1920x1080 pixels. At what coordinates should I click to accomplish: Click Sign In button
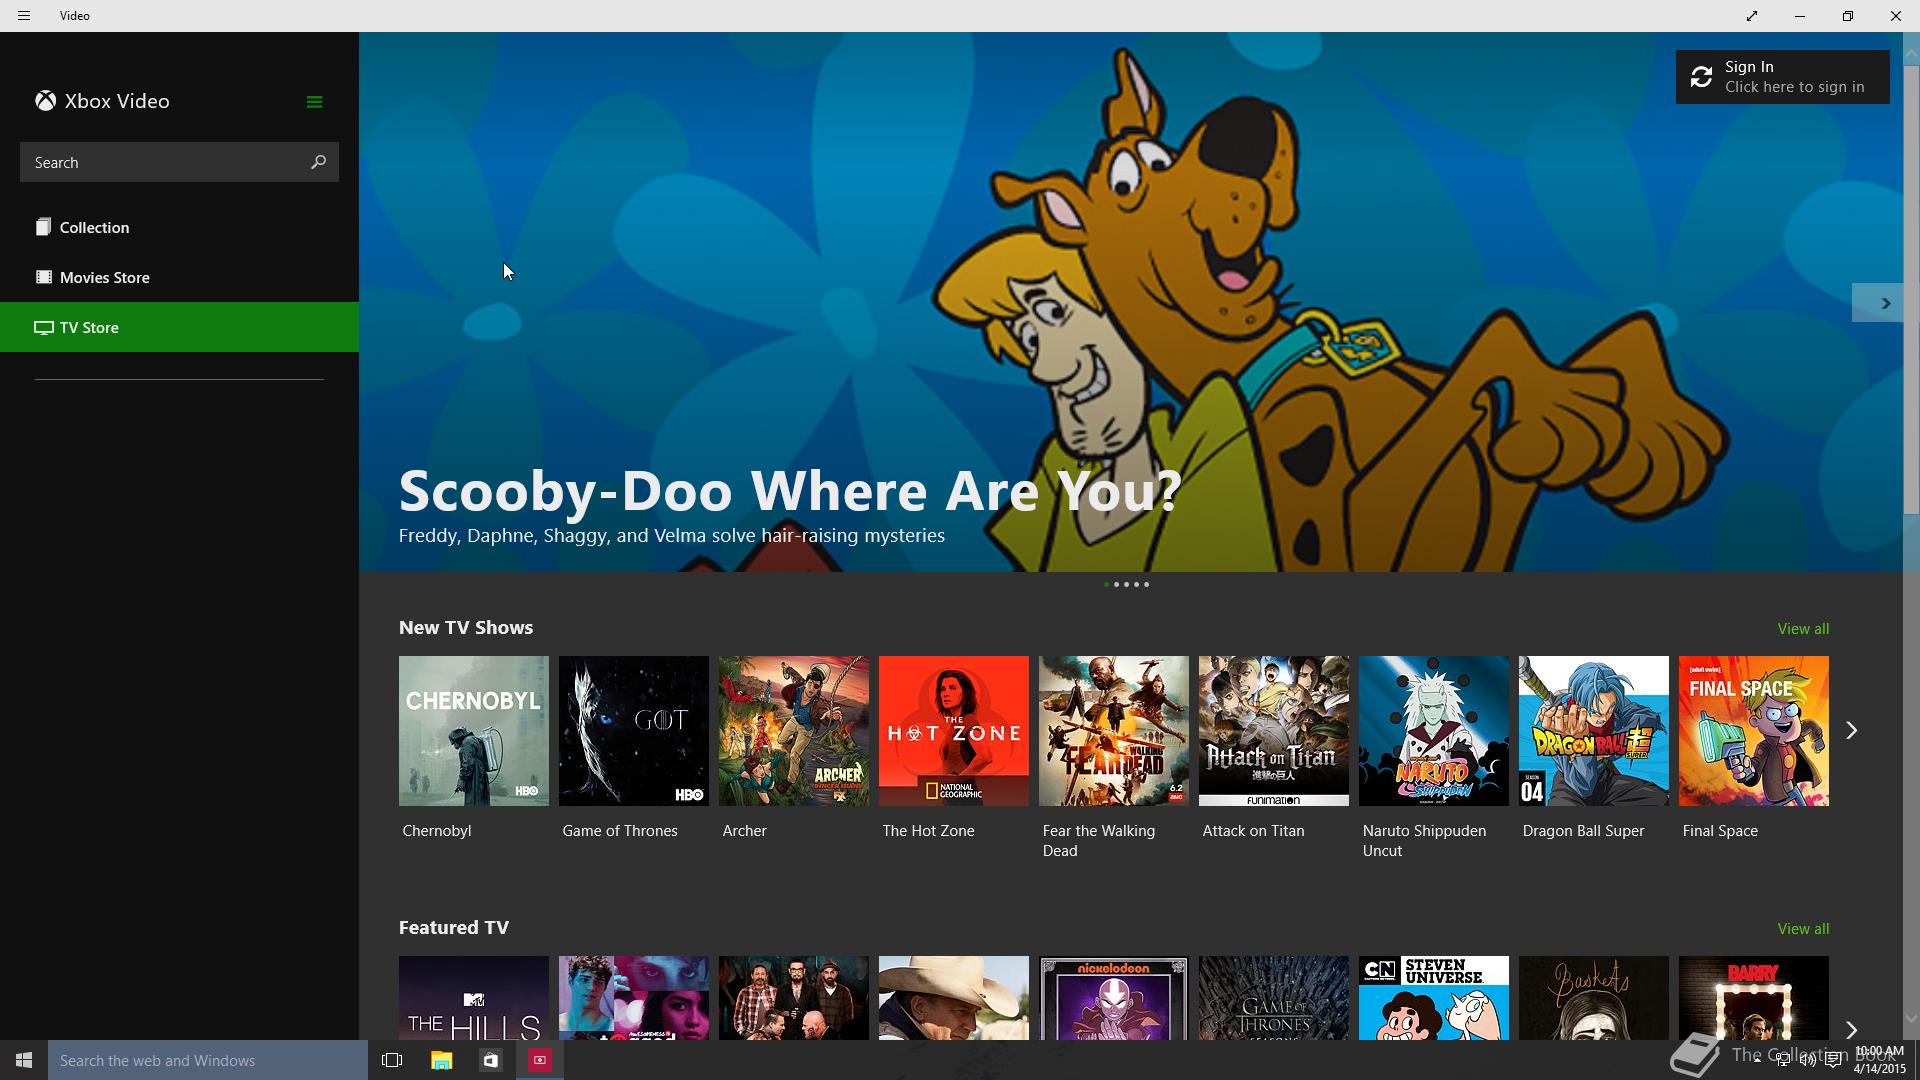(x=1782, y=77)
